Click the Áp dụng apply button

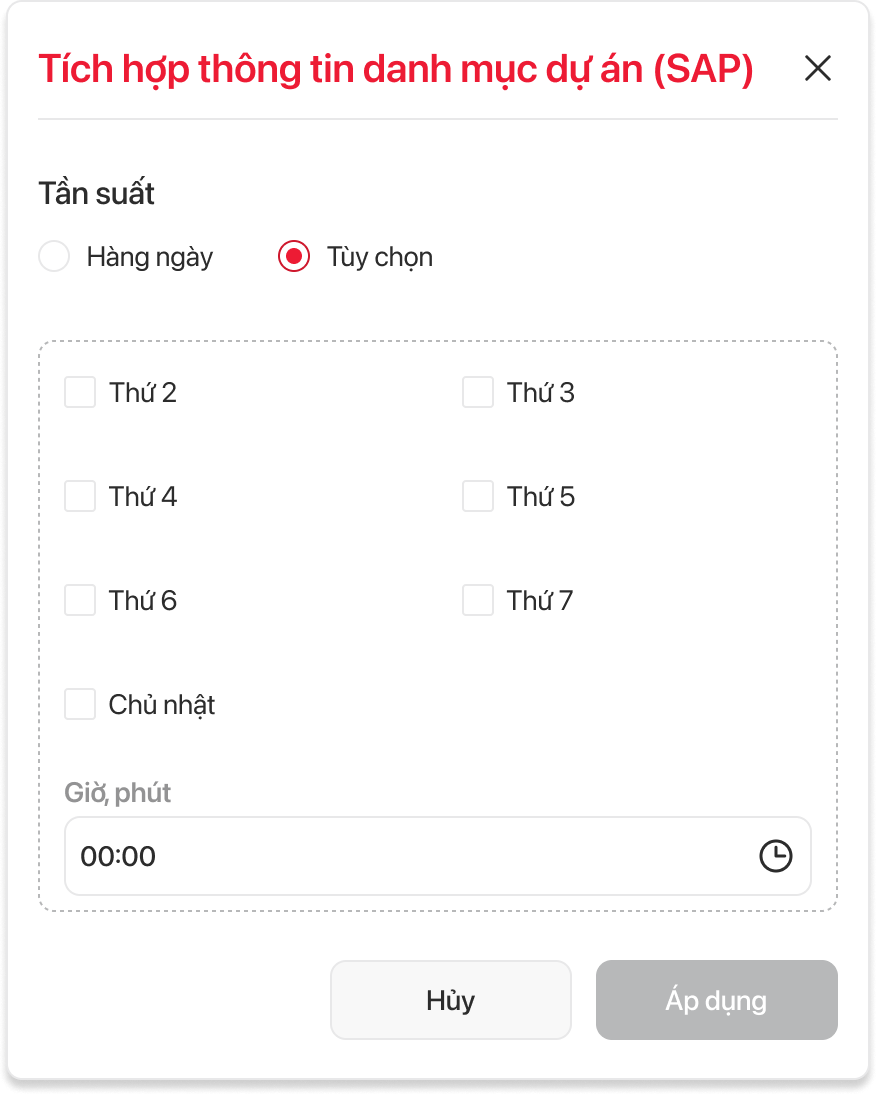coord(716,1000)
